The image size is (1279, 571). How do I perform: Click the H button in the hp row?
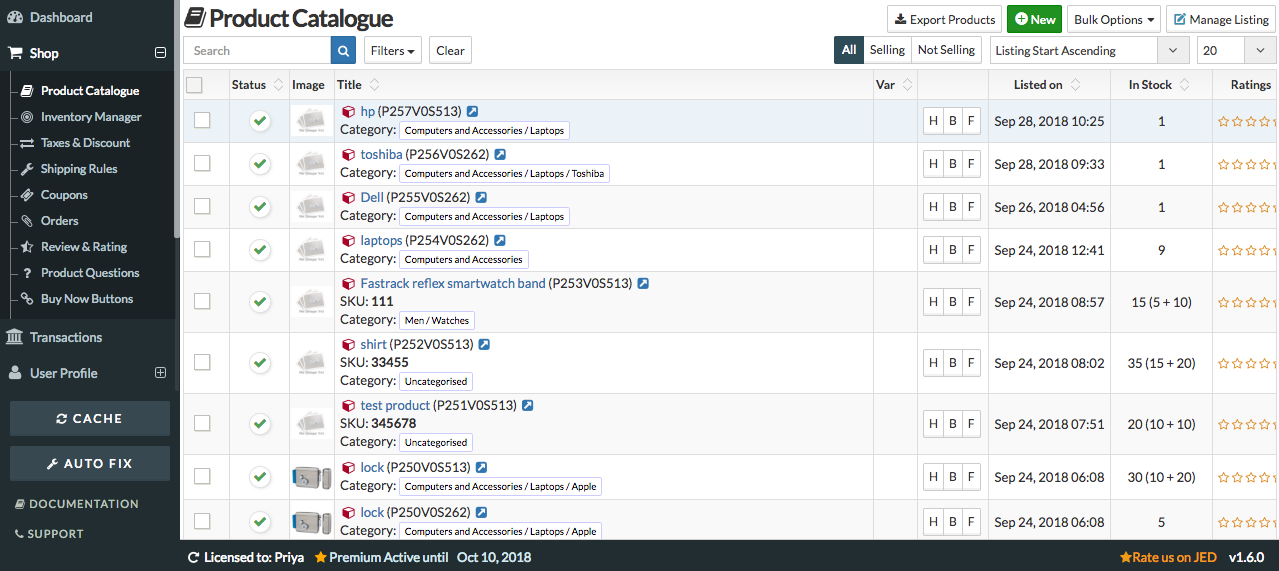933,121
